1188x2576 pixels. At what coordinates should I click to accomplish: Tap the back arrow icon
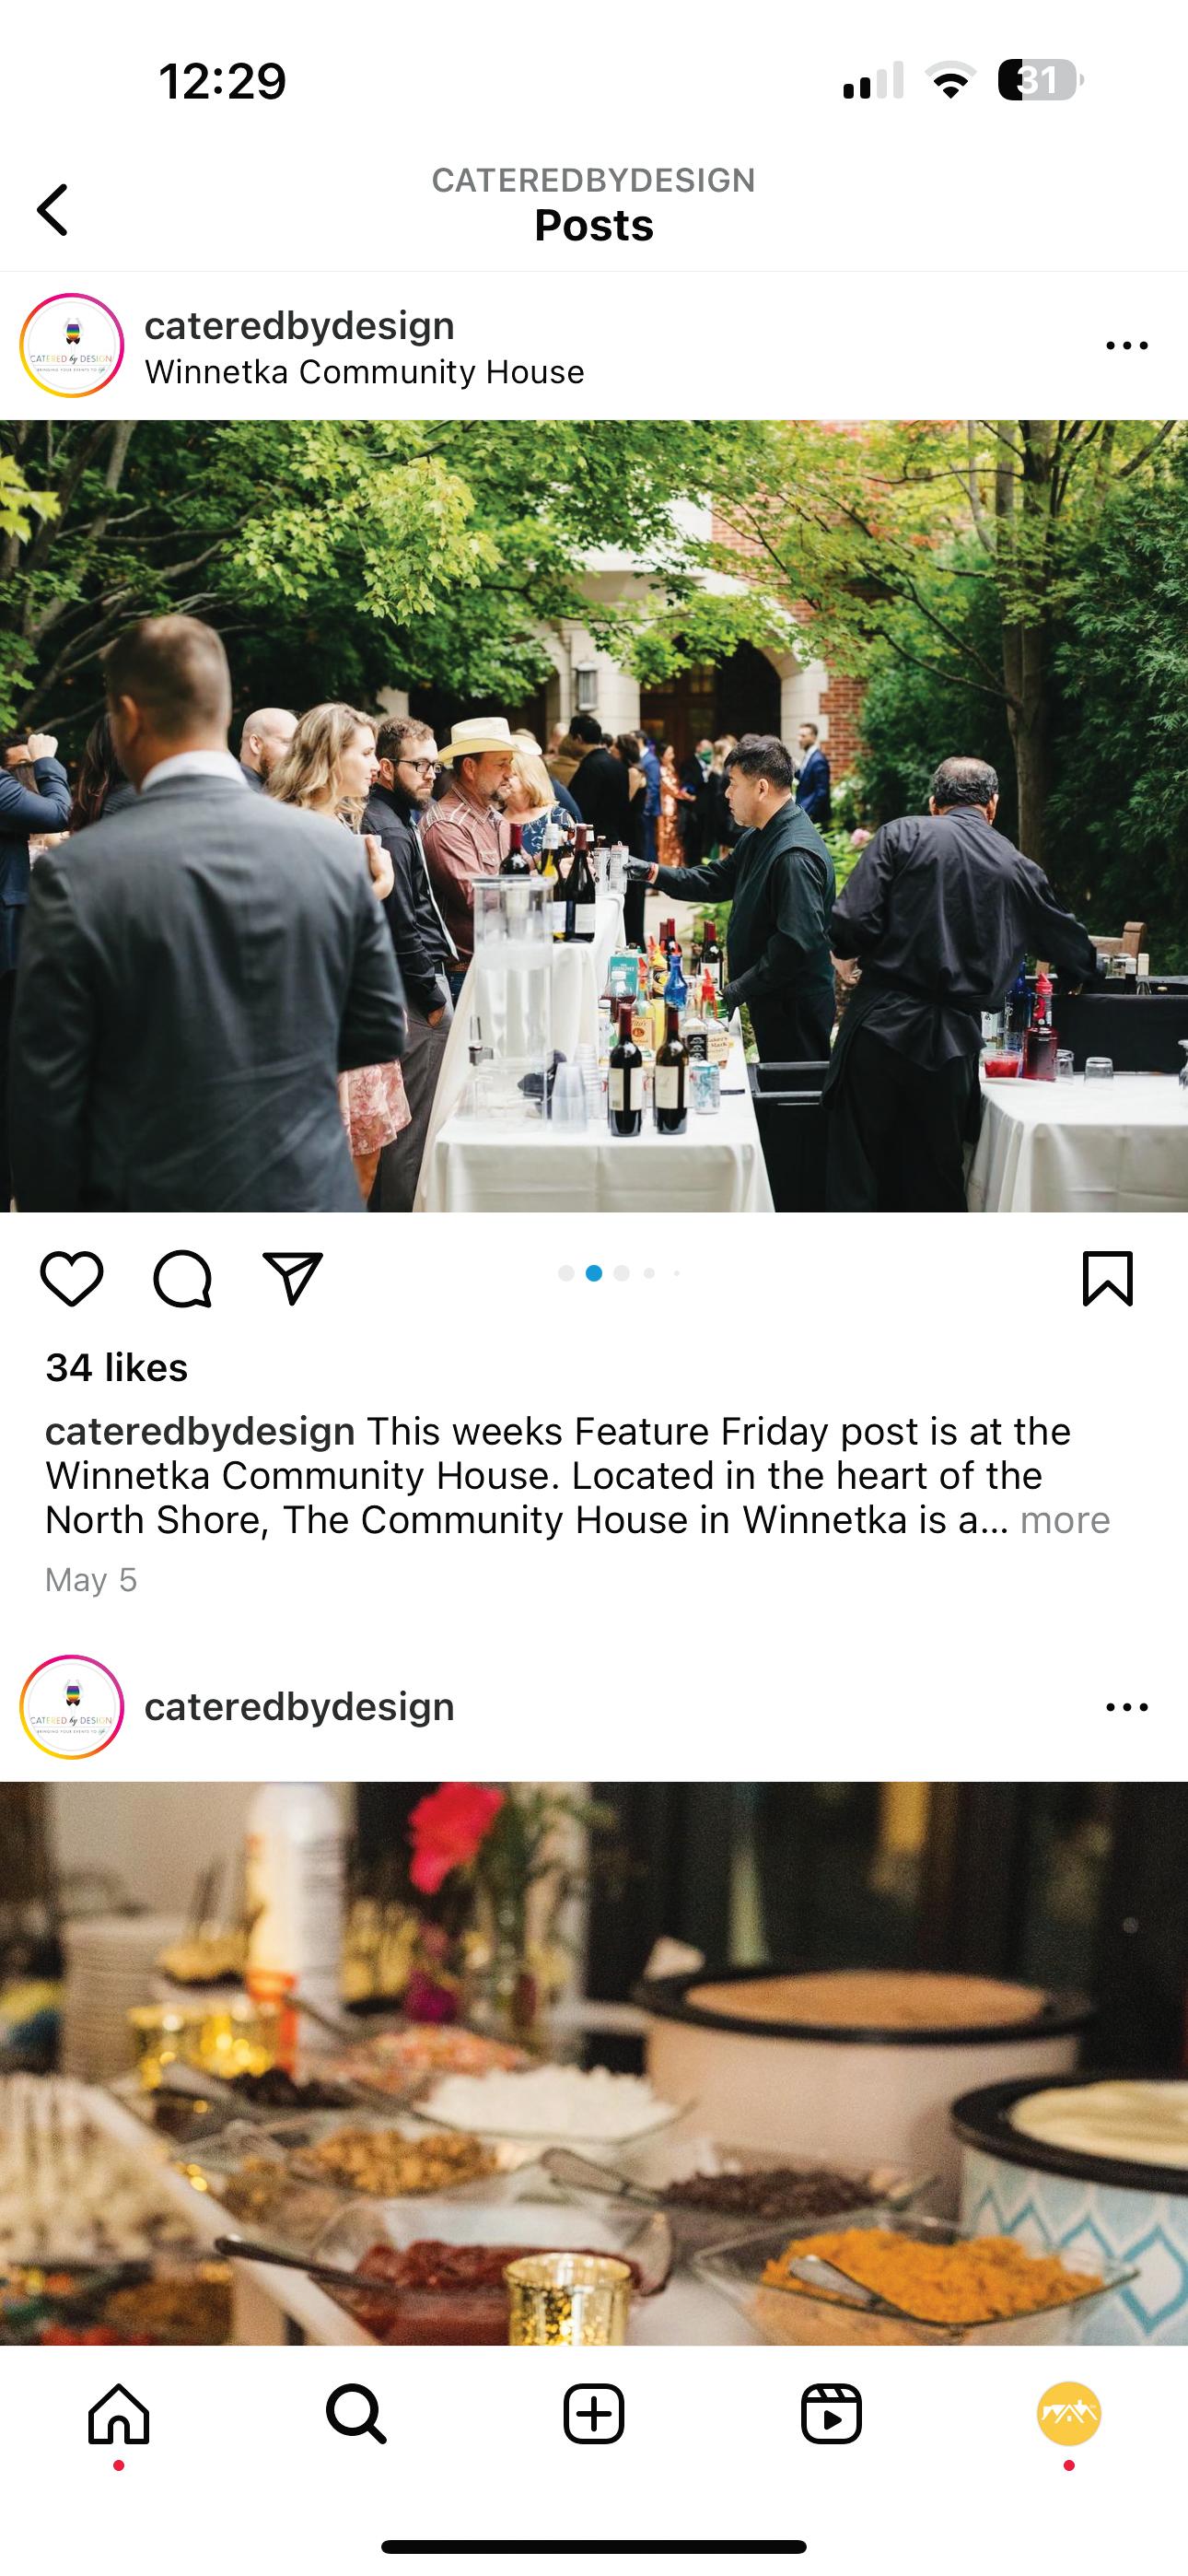[x=53, y=210]
